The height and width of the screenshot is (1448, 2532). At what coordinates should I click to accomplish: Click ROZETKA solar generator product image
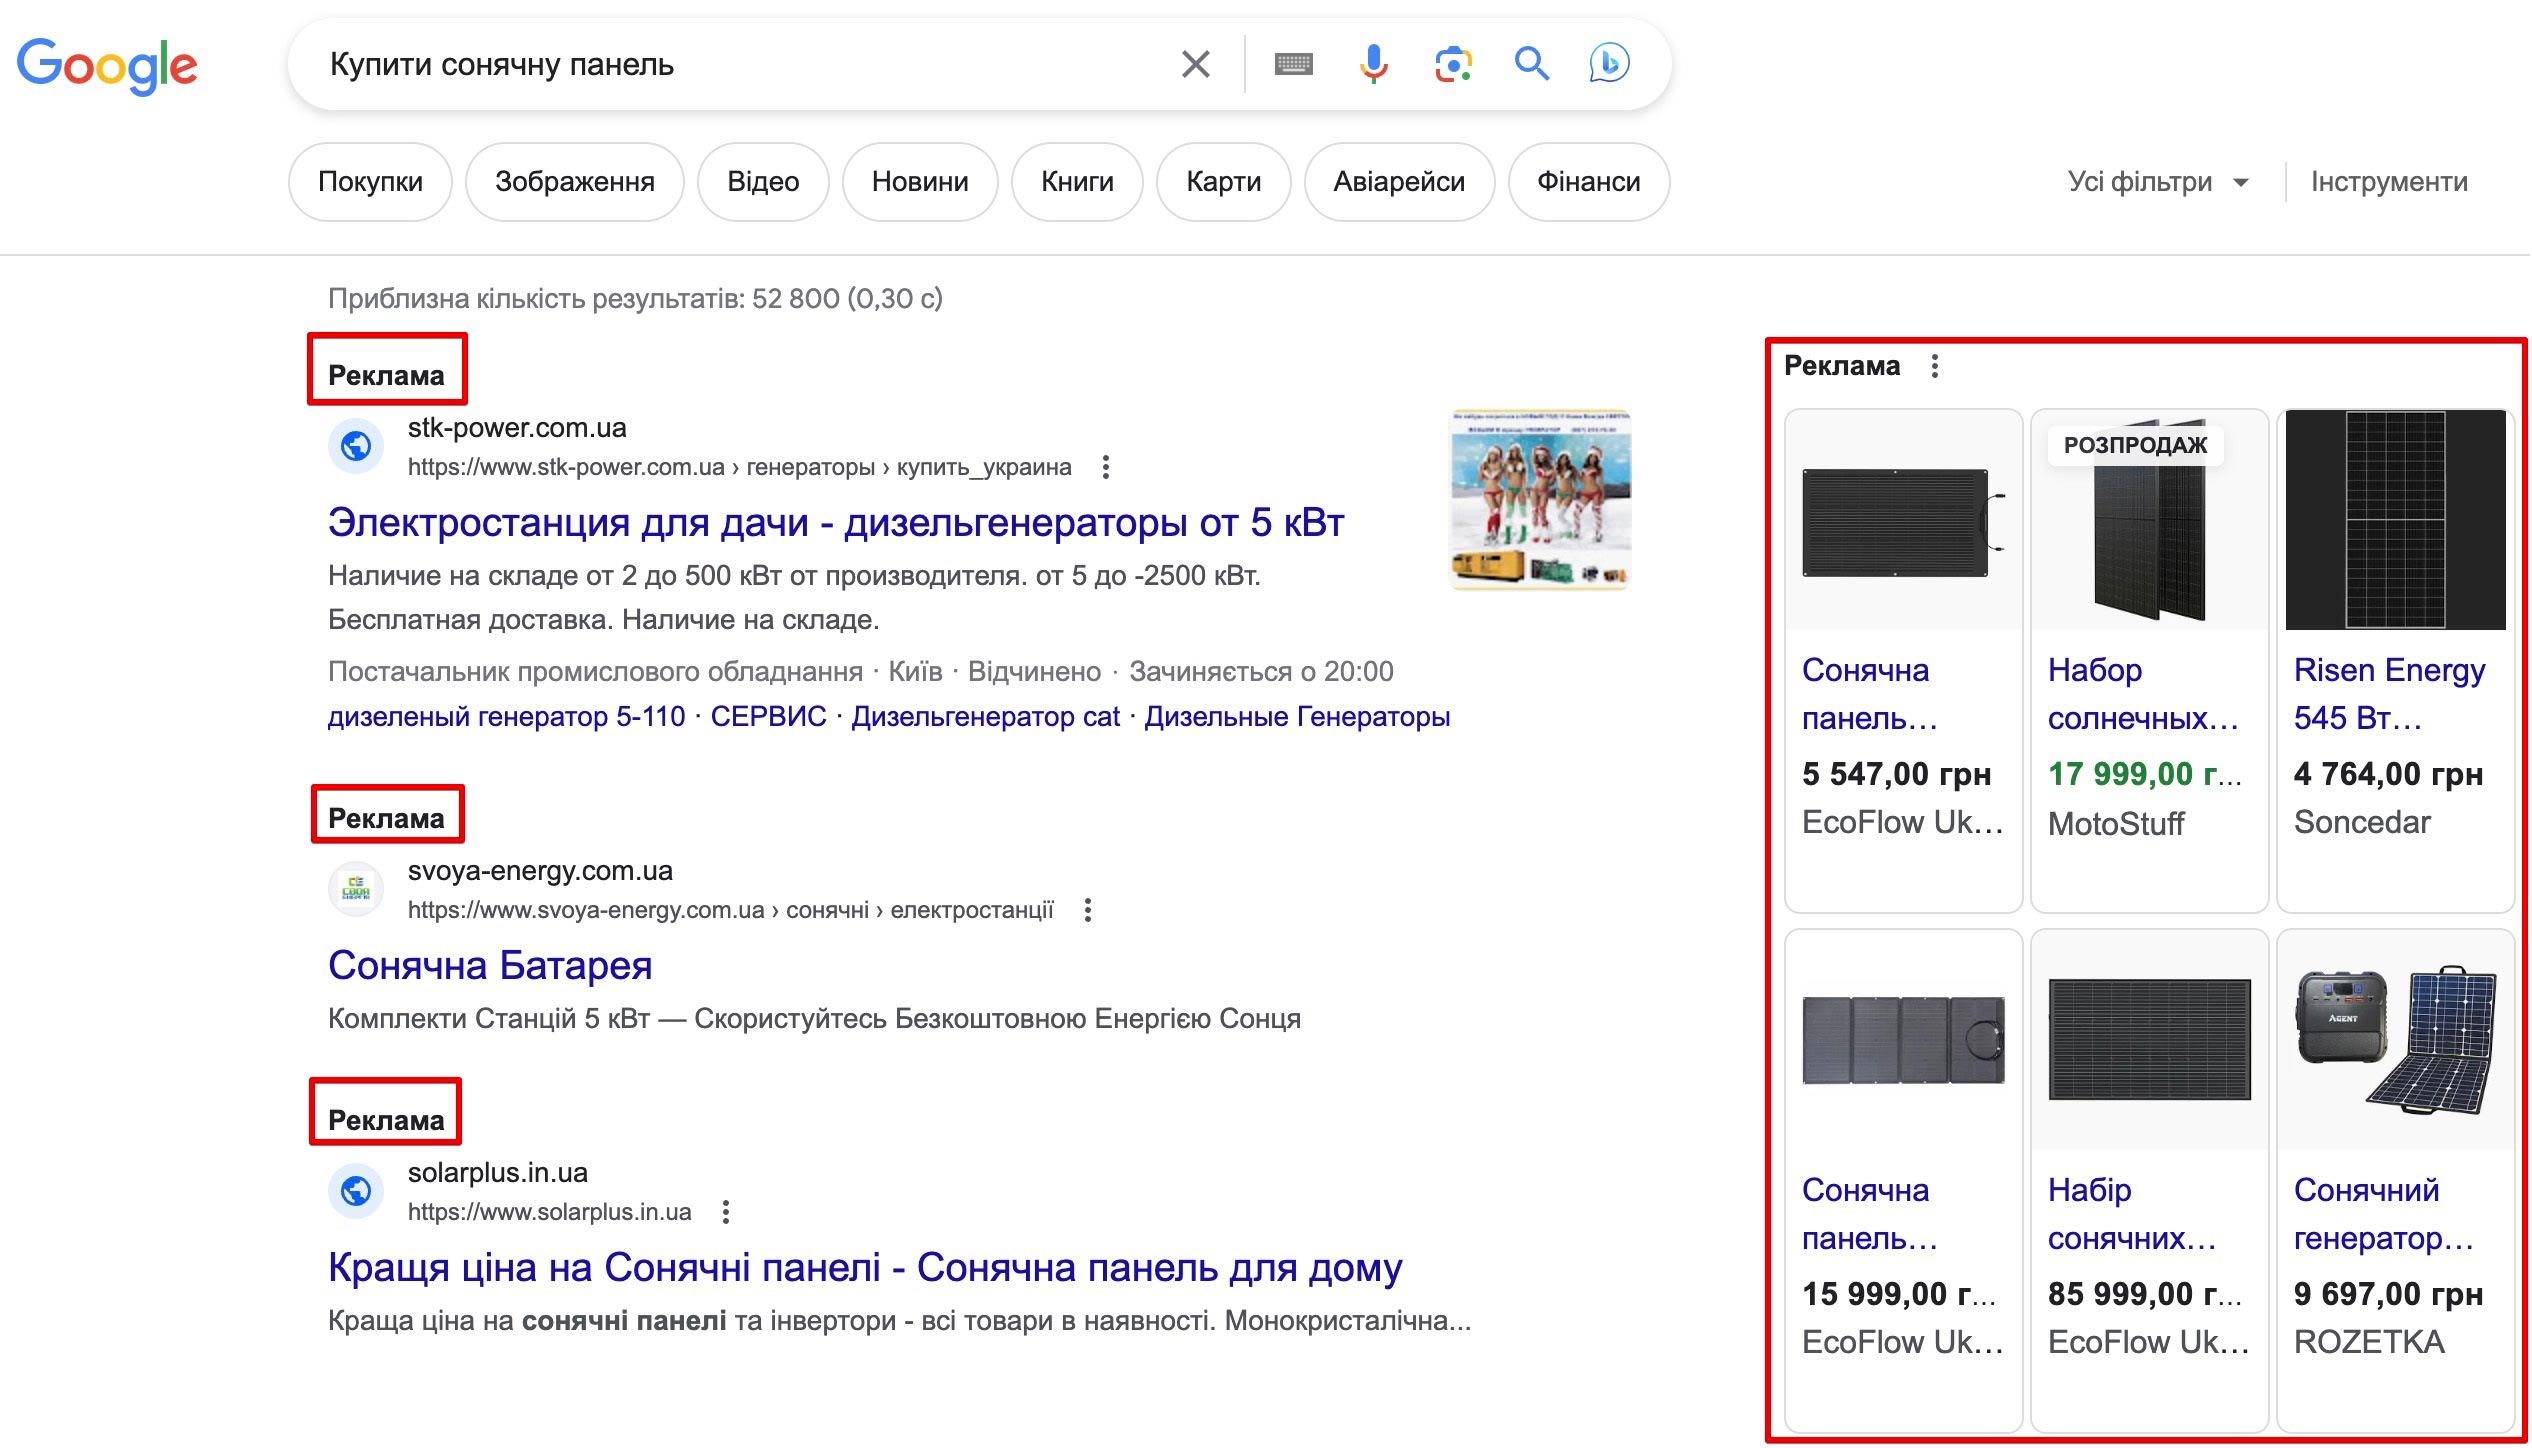[x=2395, y=1040]
